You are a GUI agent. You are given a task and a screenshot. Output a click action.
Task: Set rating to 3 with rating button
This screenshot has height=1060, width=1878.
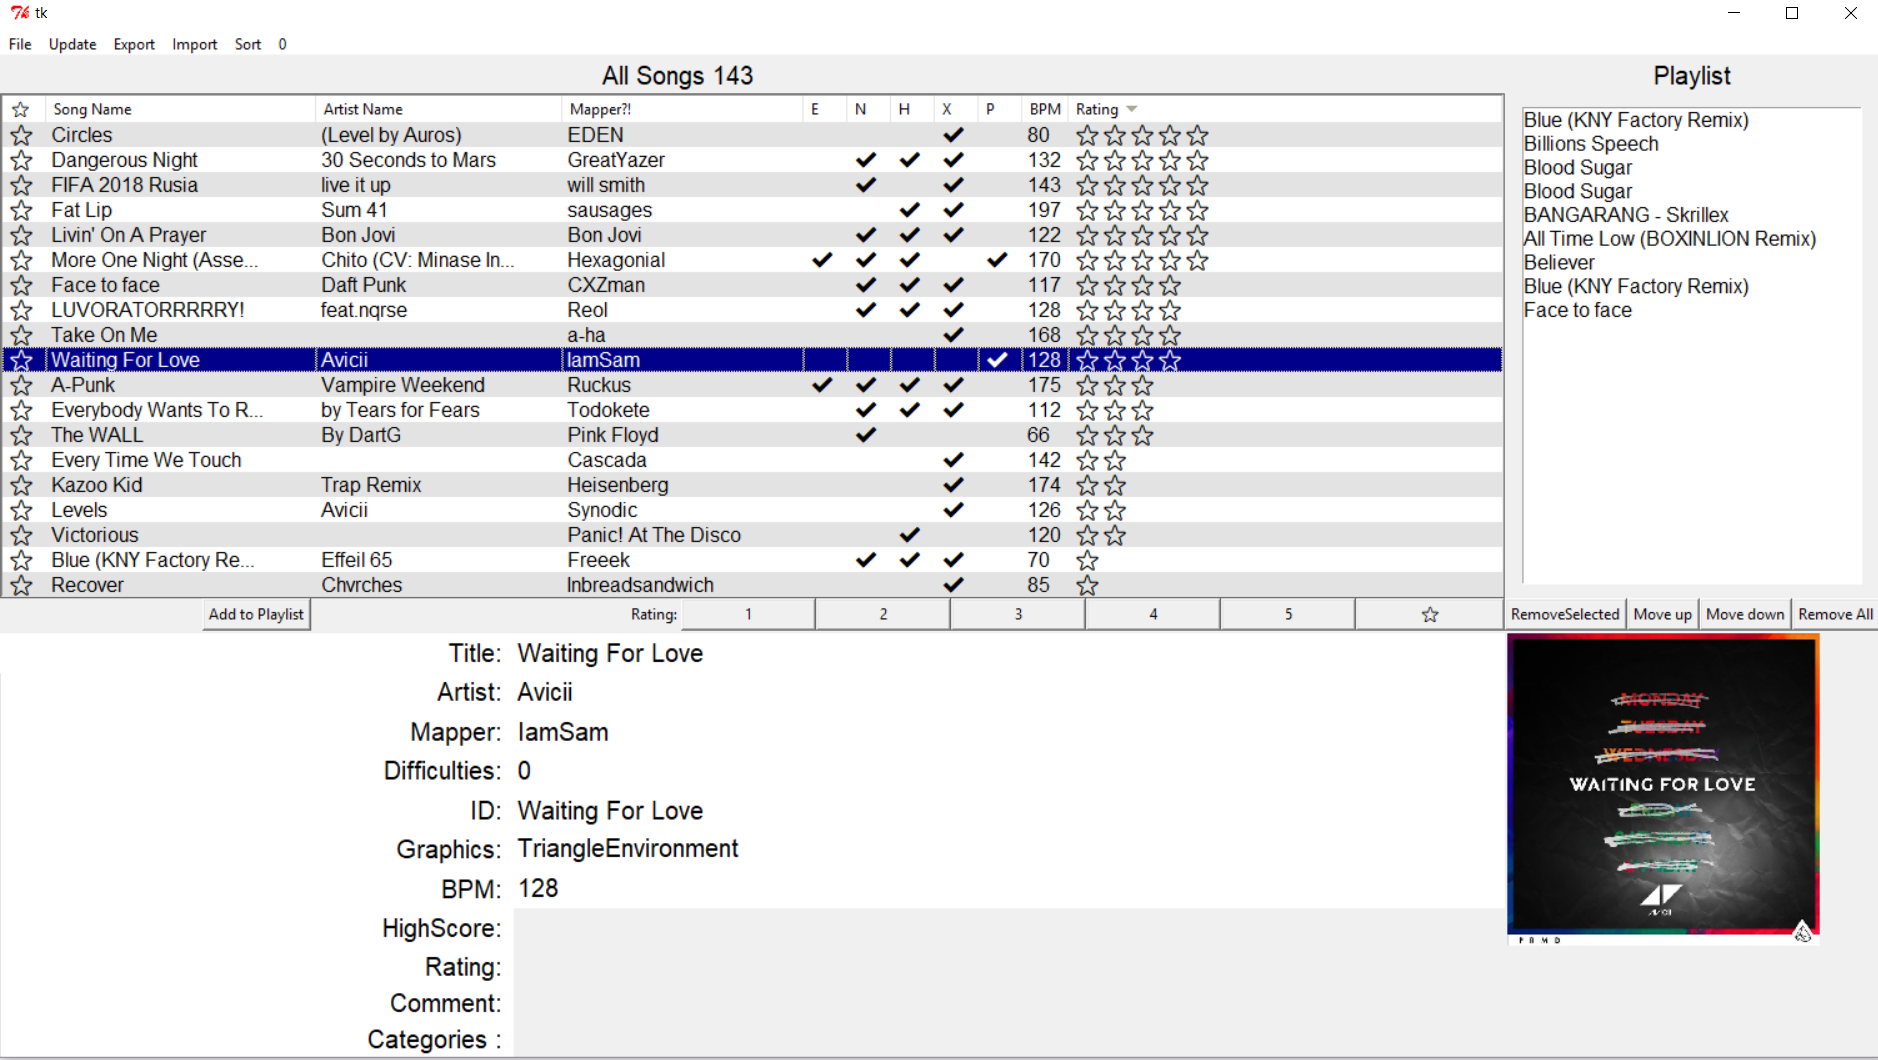[x=1018, y=614]
